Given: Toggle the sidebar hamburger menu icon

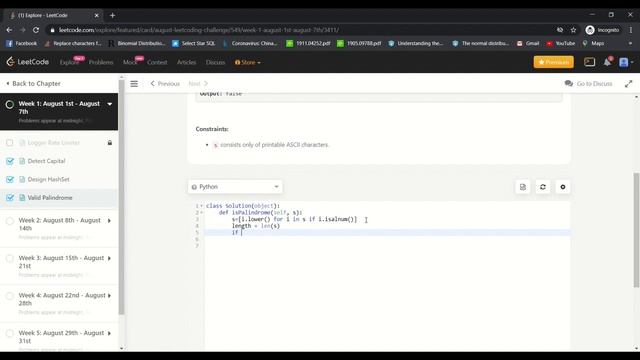Looking at the screenshot, I should [x=134, y=84].
